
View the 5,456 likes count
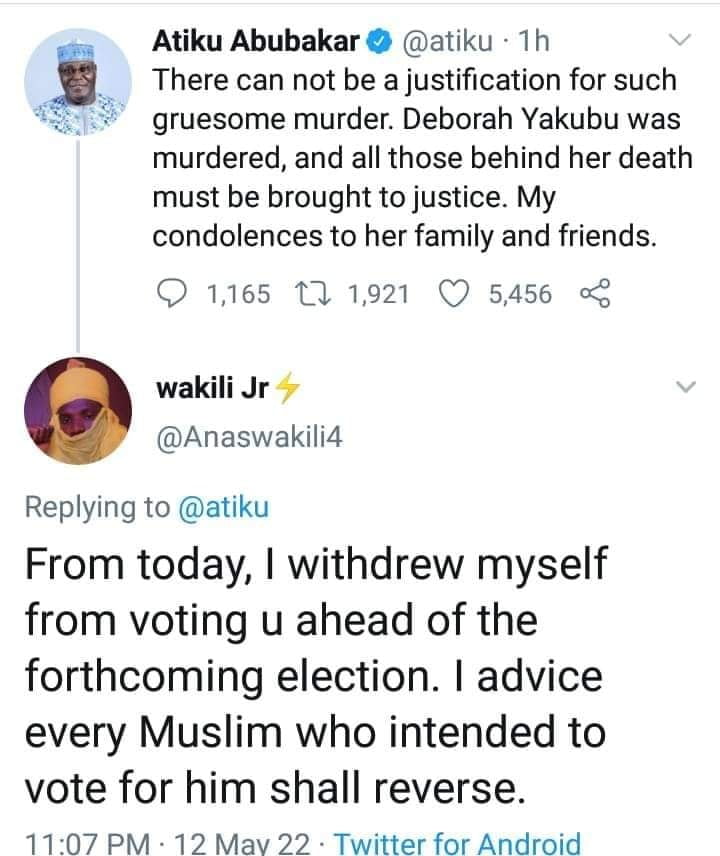click(520, 294)
